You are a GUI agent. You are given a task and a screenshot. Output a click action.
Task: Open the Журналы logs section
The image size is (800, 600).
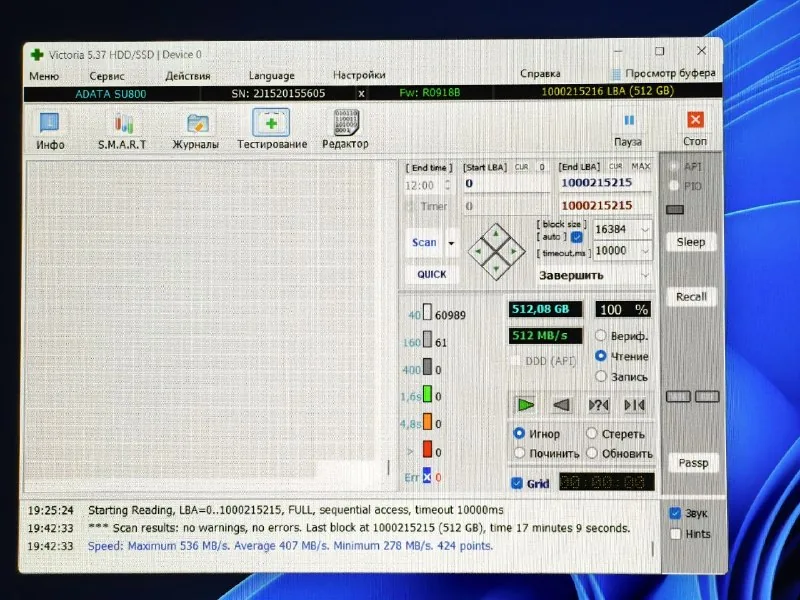196,131
